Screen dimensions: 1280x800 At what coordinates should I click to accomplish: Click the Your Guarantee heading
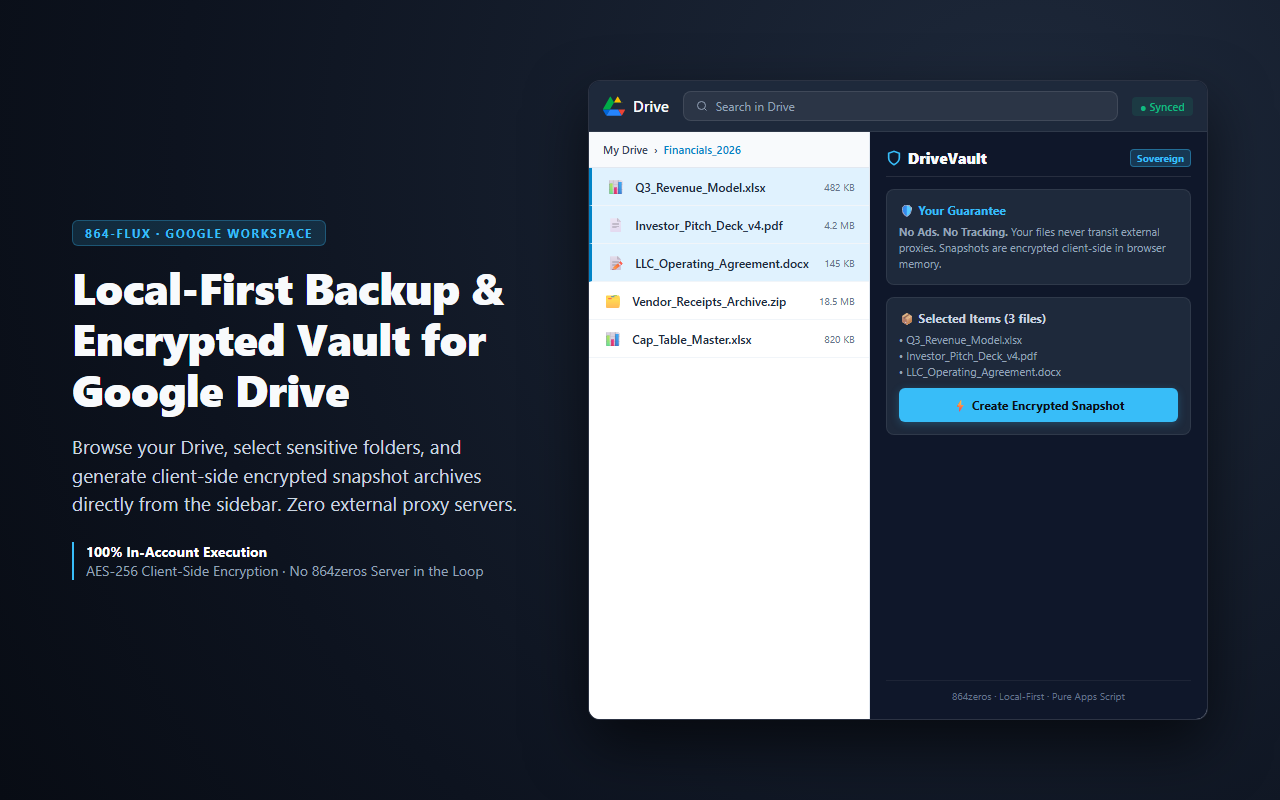click(962, 211)
